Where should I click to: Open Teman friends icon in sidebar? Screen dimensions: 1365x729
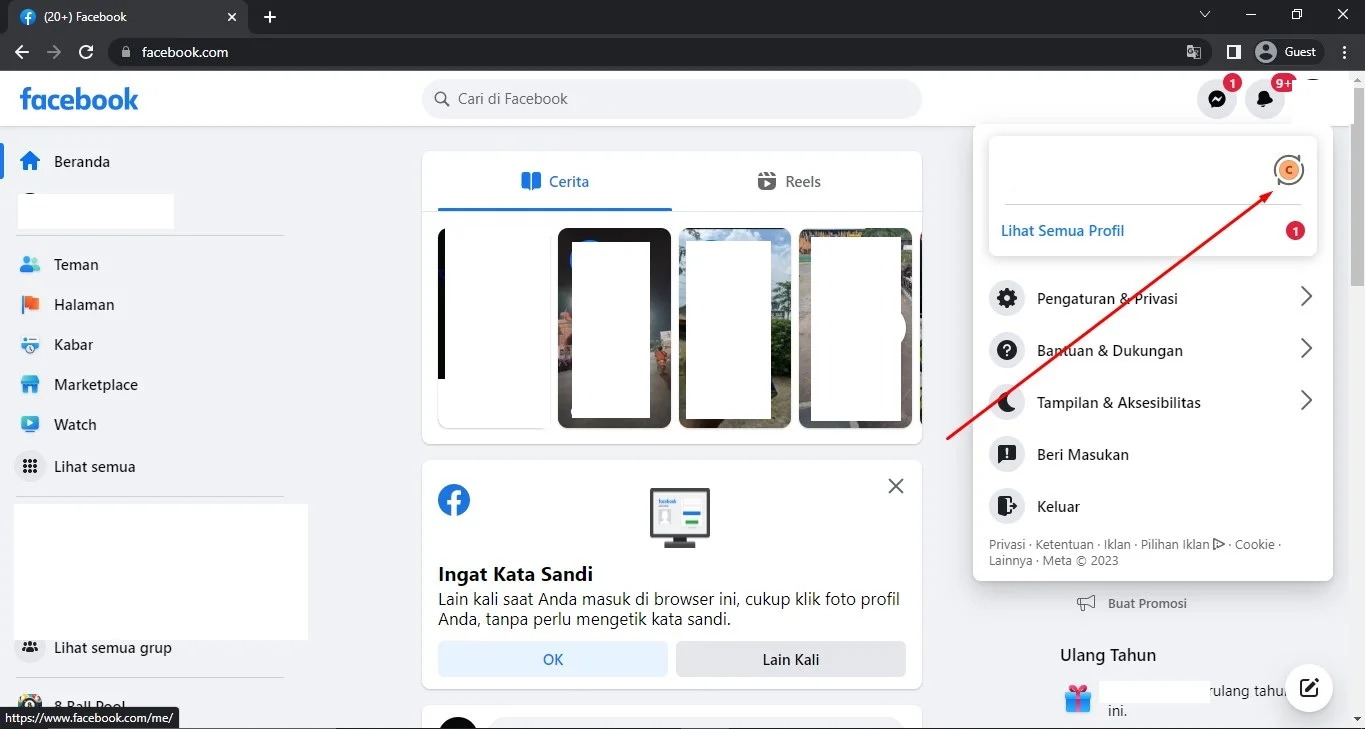pos(30,265)
